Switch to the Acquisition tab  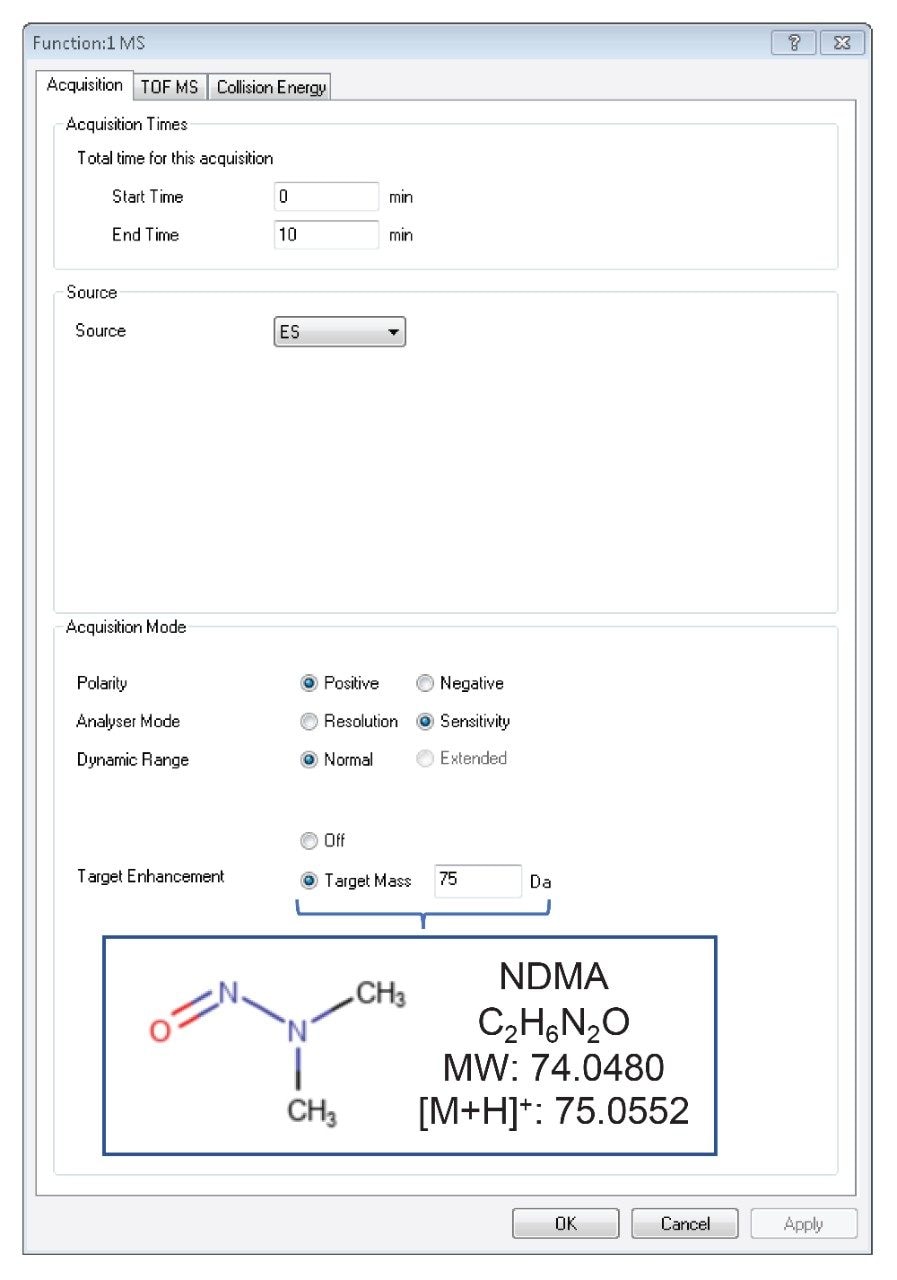(85, 85)
